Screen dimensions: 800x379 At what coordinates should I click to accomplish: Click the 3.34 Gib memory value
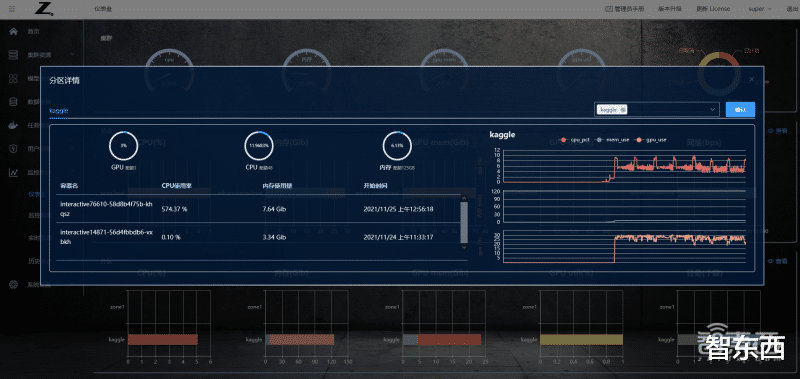click(274, 237)
